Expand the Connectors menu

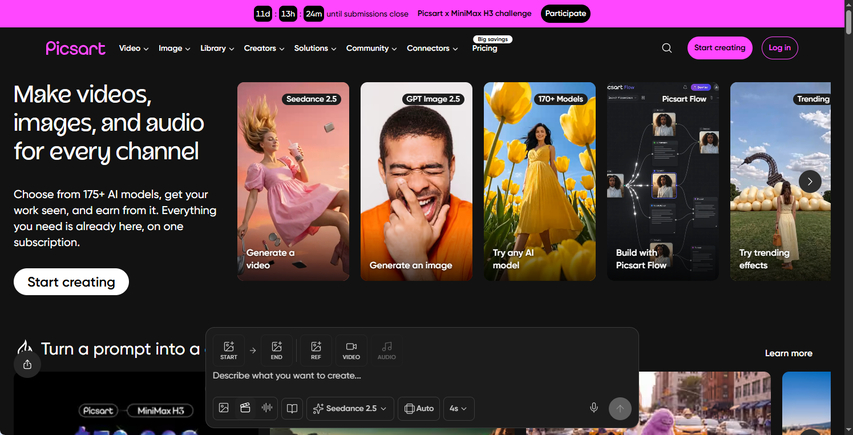(432, 48)
